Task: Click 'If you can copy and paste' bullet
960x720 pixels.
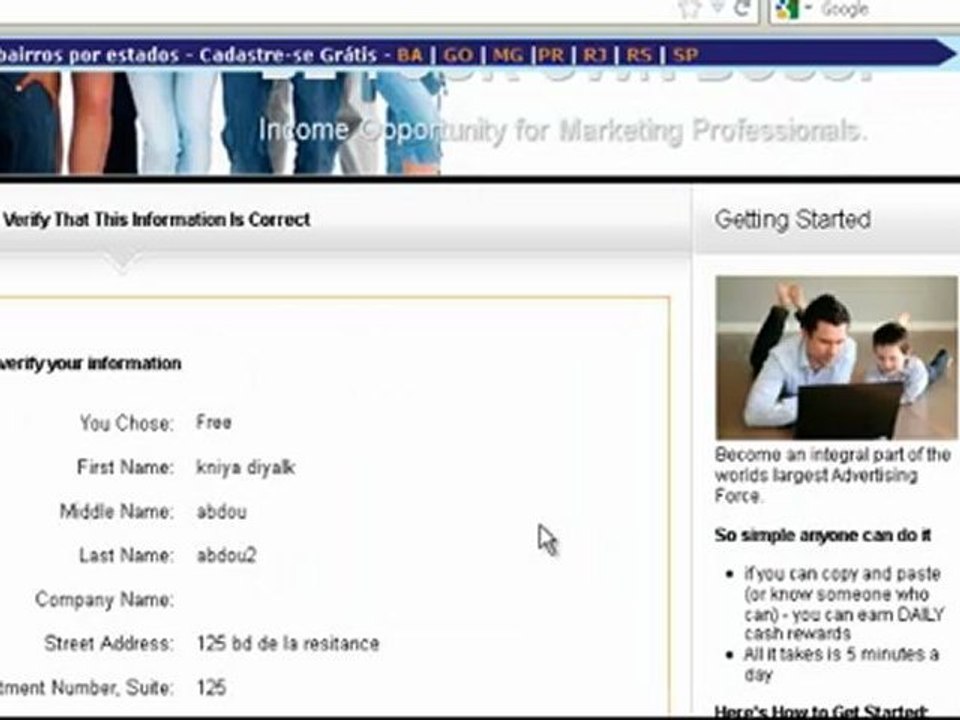Action: coord(844,603)
